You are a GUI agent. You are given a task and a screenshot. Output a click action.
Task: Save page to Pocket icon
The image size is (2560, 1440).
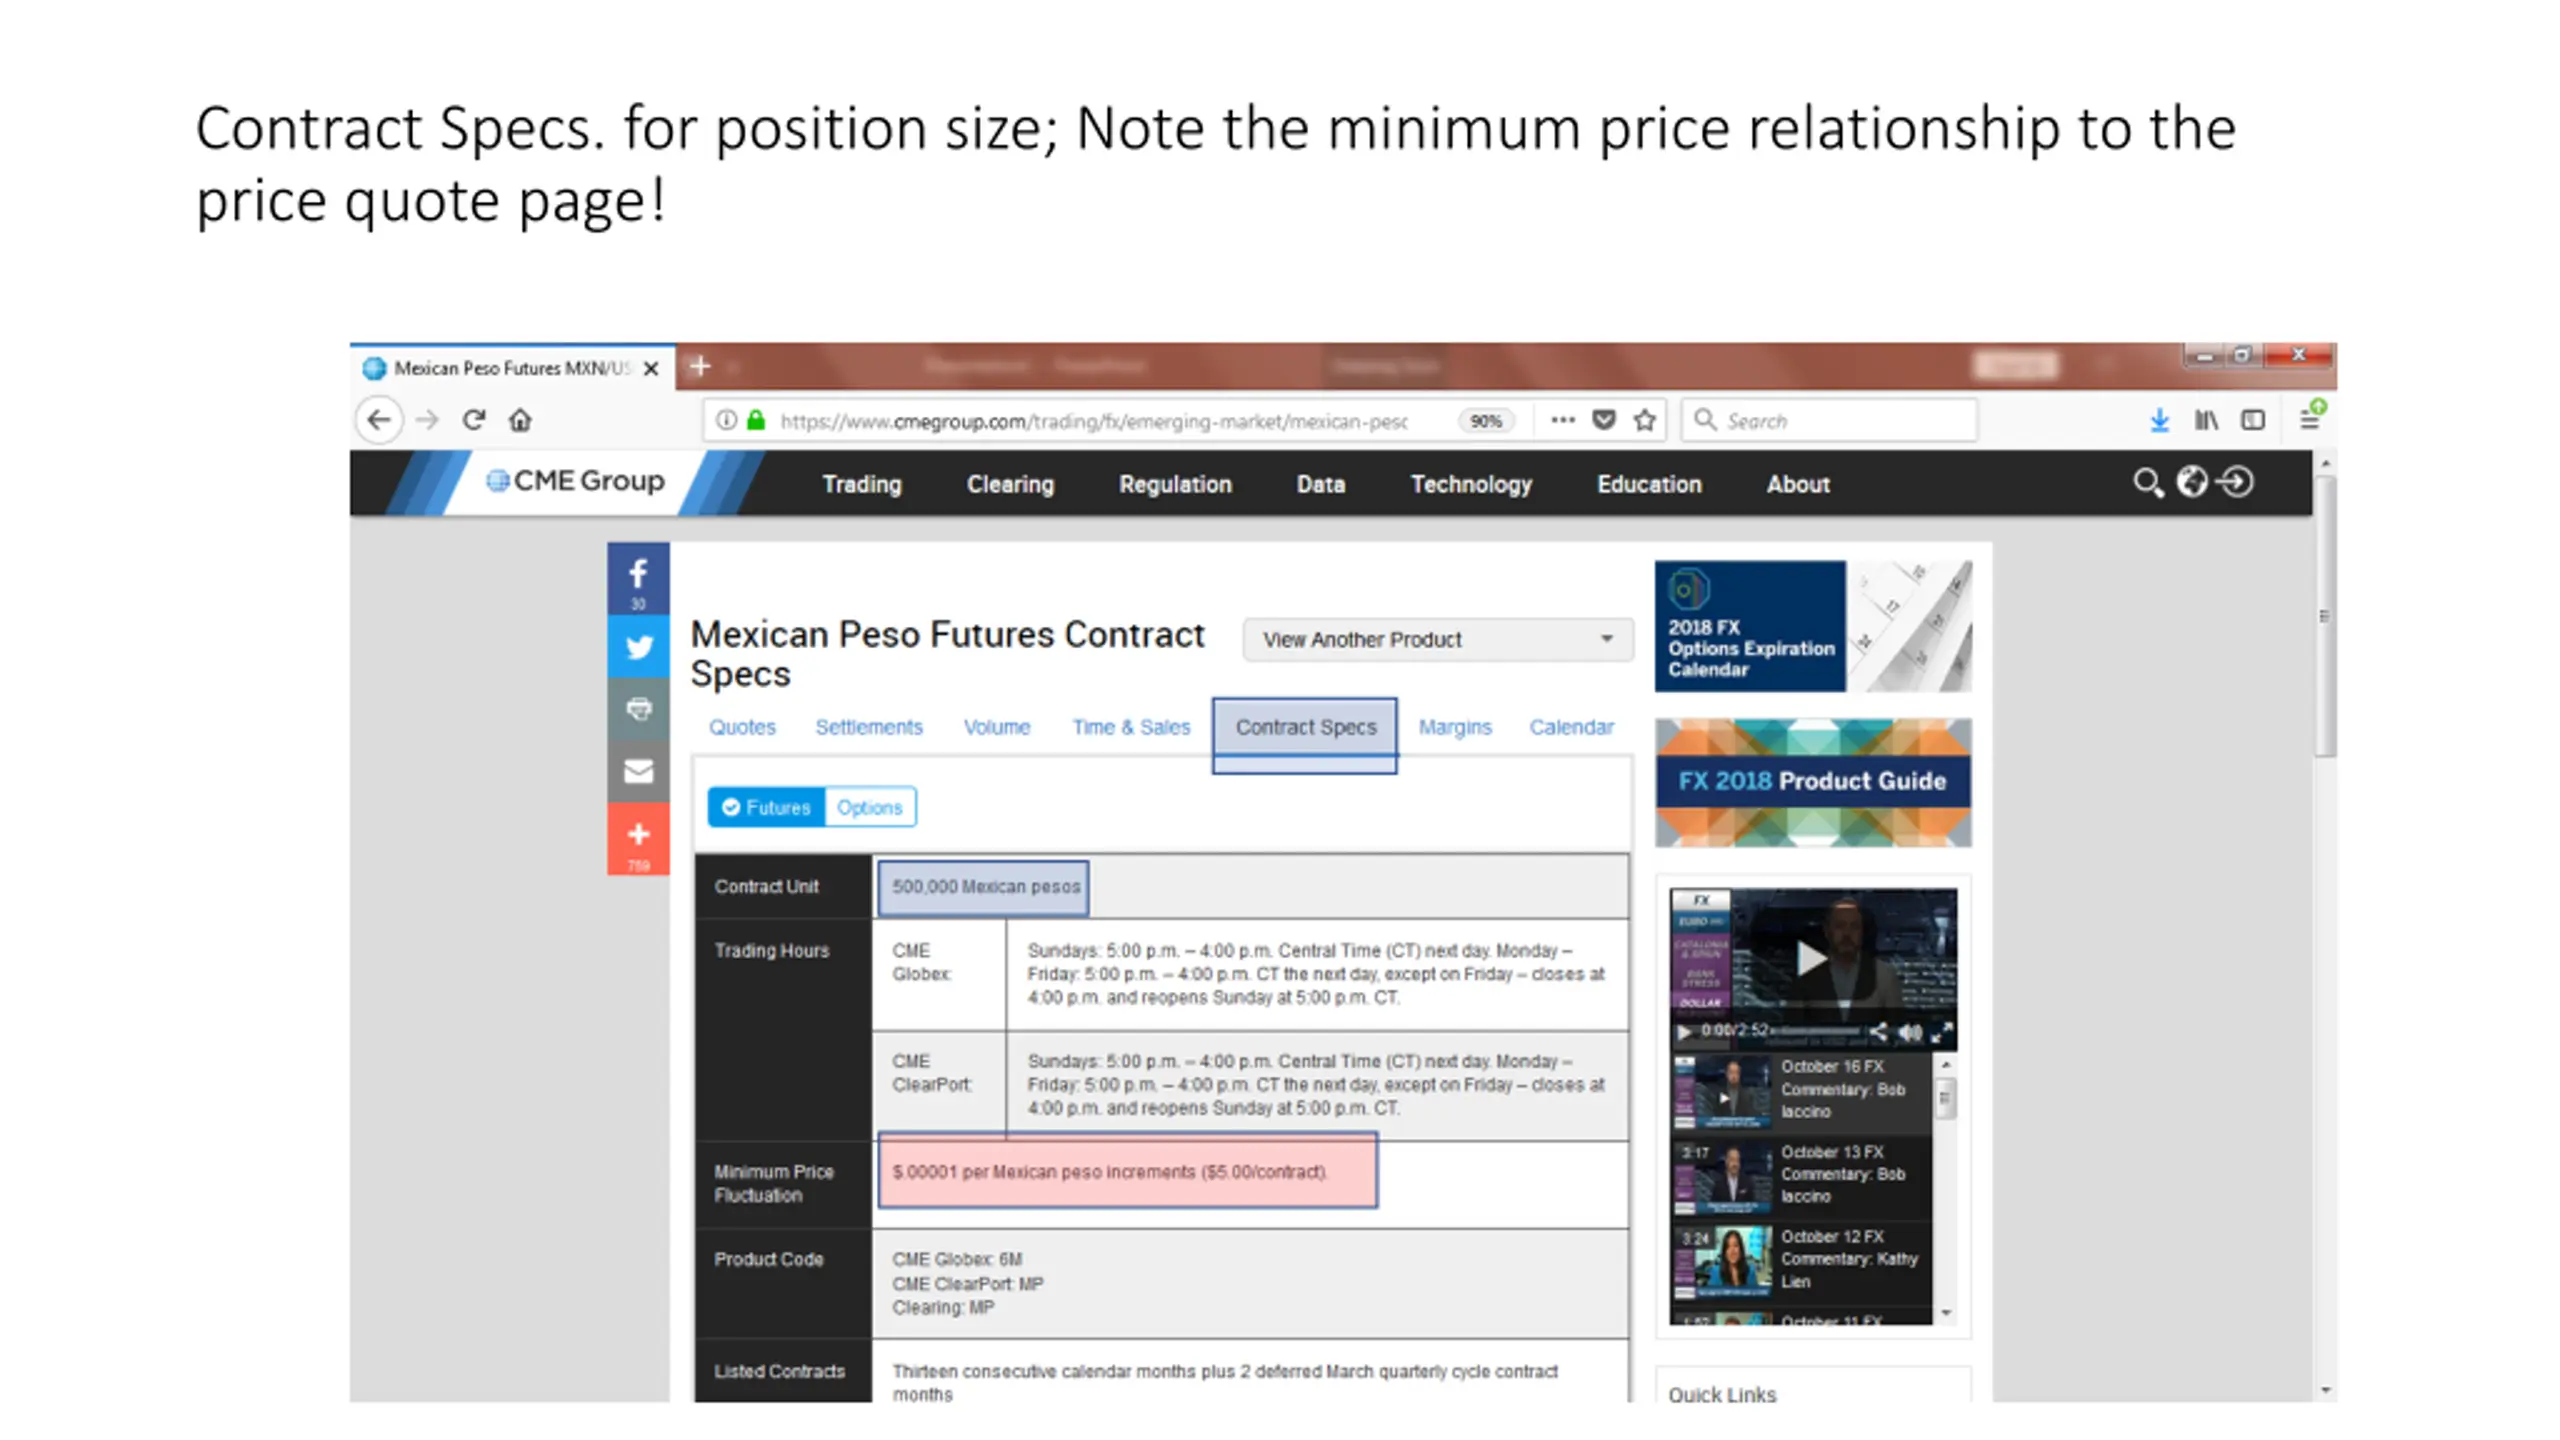click(1604, 420)
